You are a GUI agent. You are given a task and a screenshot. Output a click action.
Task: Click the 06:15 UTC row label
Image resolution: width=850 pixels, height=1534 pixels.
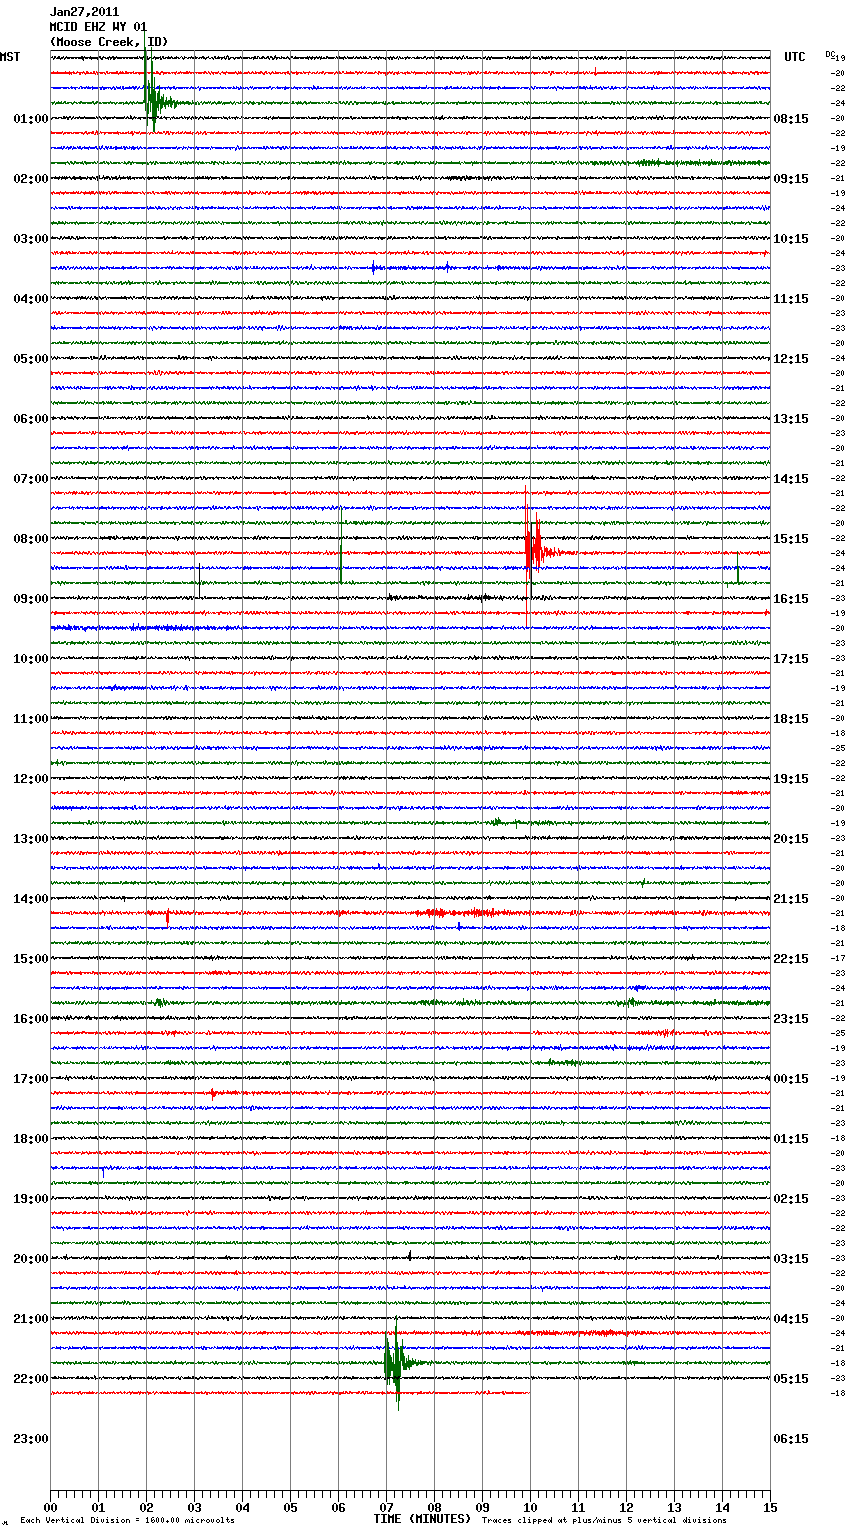pos(791,1439)
